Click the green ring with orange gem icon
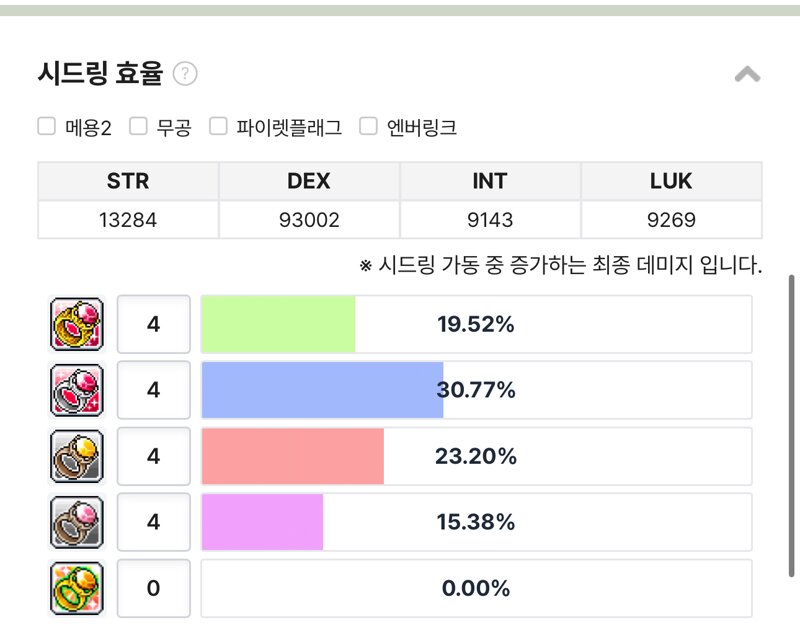 [x=77, y=588]
